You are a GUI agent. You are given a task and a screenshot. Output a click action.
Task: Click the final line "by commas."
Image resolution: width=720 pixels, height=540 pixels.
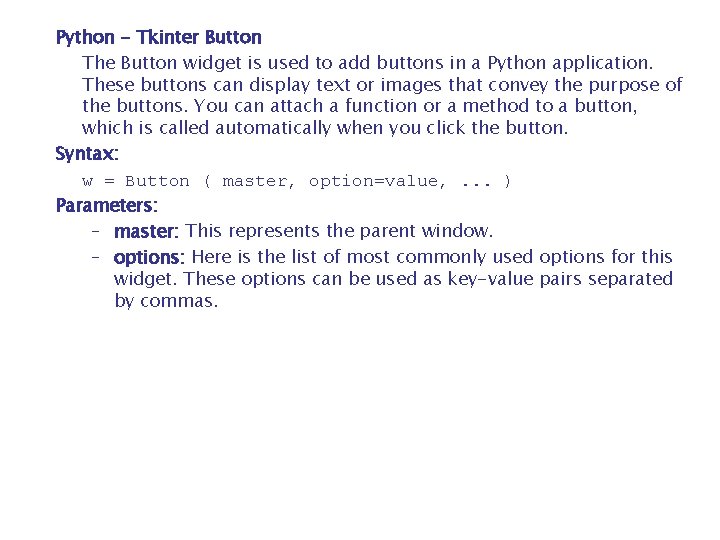click(x=165, y=301)
